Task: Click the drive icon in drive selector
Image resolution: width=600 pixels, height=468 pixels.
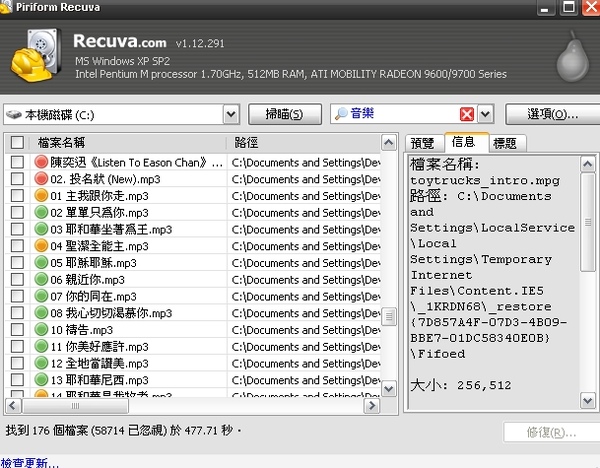Action: click(x=14, y=114)
